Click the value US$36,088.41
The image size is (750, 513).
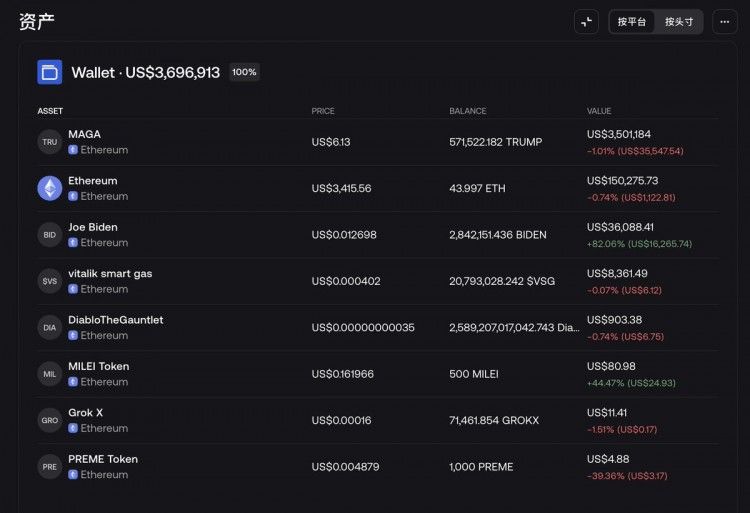620,227
